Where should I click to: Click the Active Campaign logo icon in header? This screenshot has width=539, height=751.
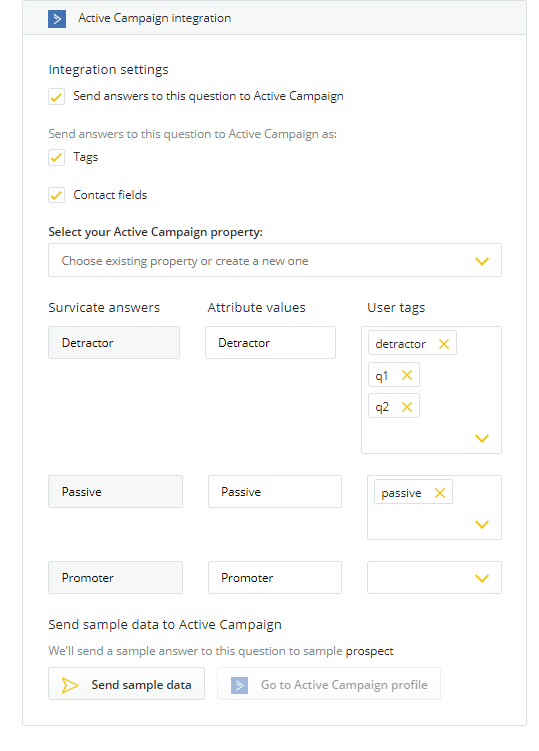57,19
